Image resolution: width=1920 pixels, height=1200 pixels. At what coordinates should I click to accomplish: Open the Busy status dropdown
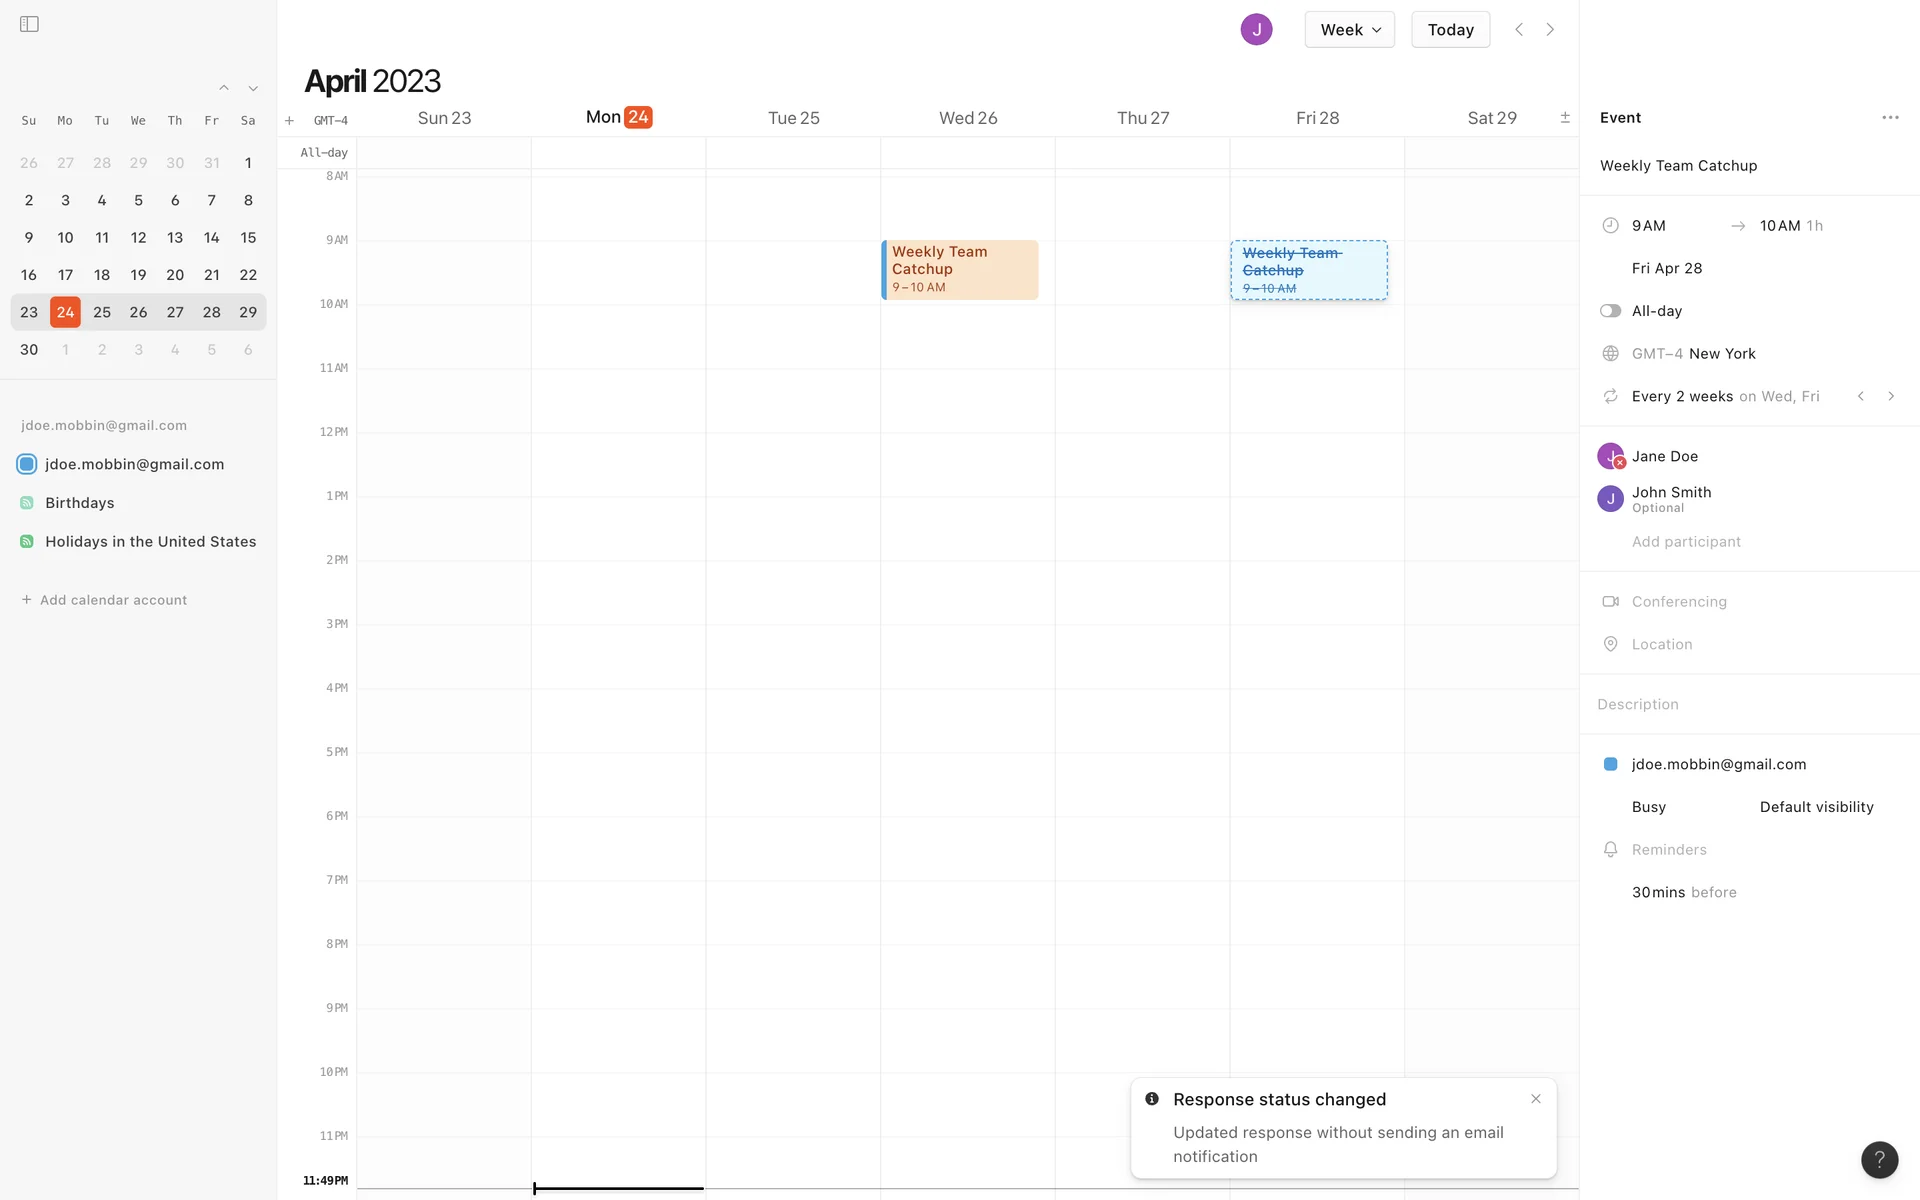1648,807
